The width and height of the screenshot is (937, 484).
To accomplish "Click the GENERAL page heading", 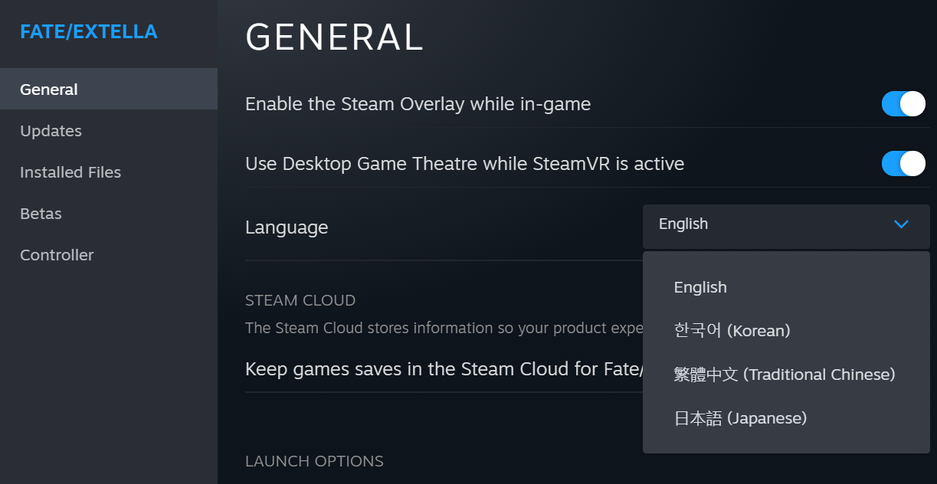I will [x=334, y=37].
